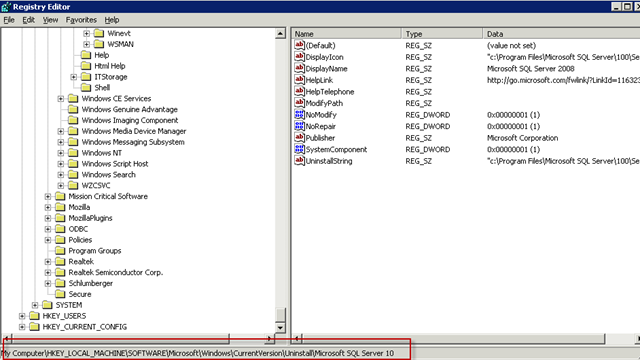
Task: Click the string icon for (Default)
Action: pyautogui.click(x=299, y=45)
